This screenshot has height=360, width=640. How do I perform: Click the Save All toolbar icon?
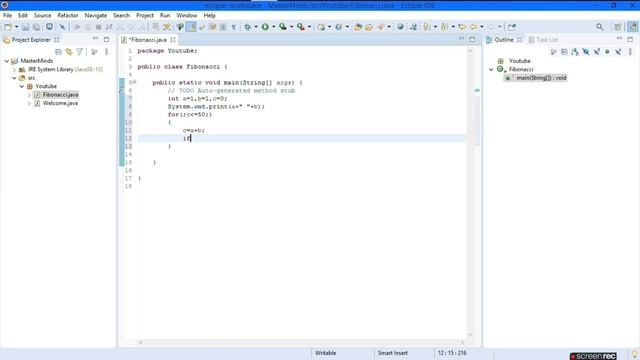[x=36, y=27]
